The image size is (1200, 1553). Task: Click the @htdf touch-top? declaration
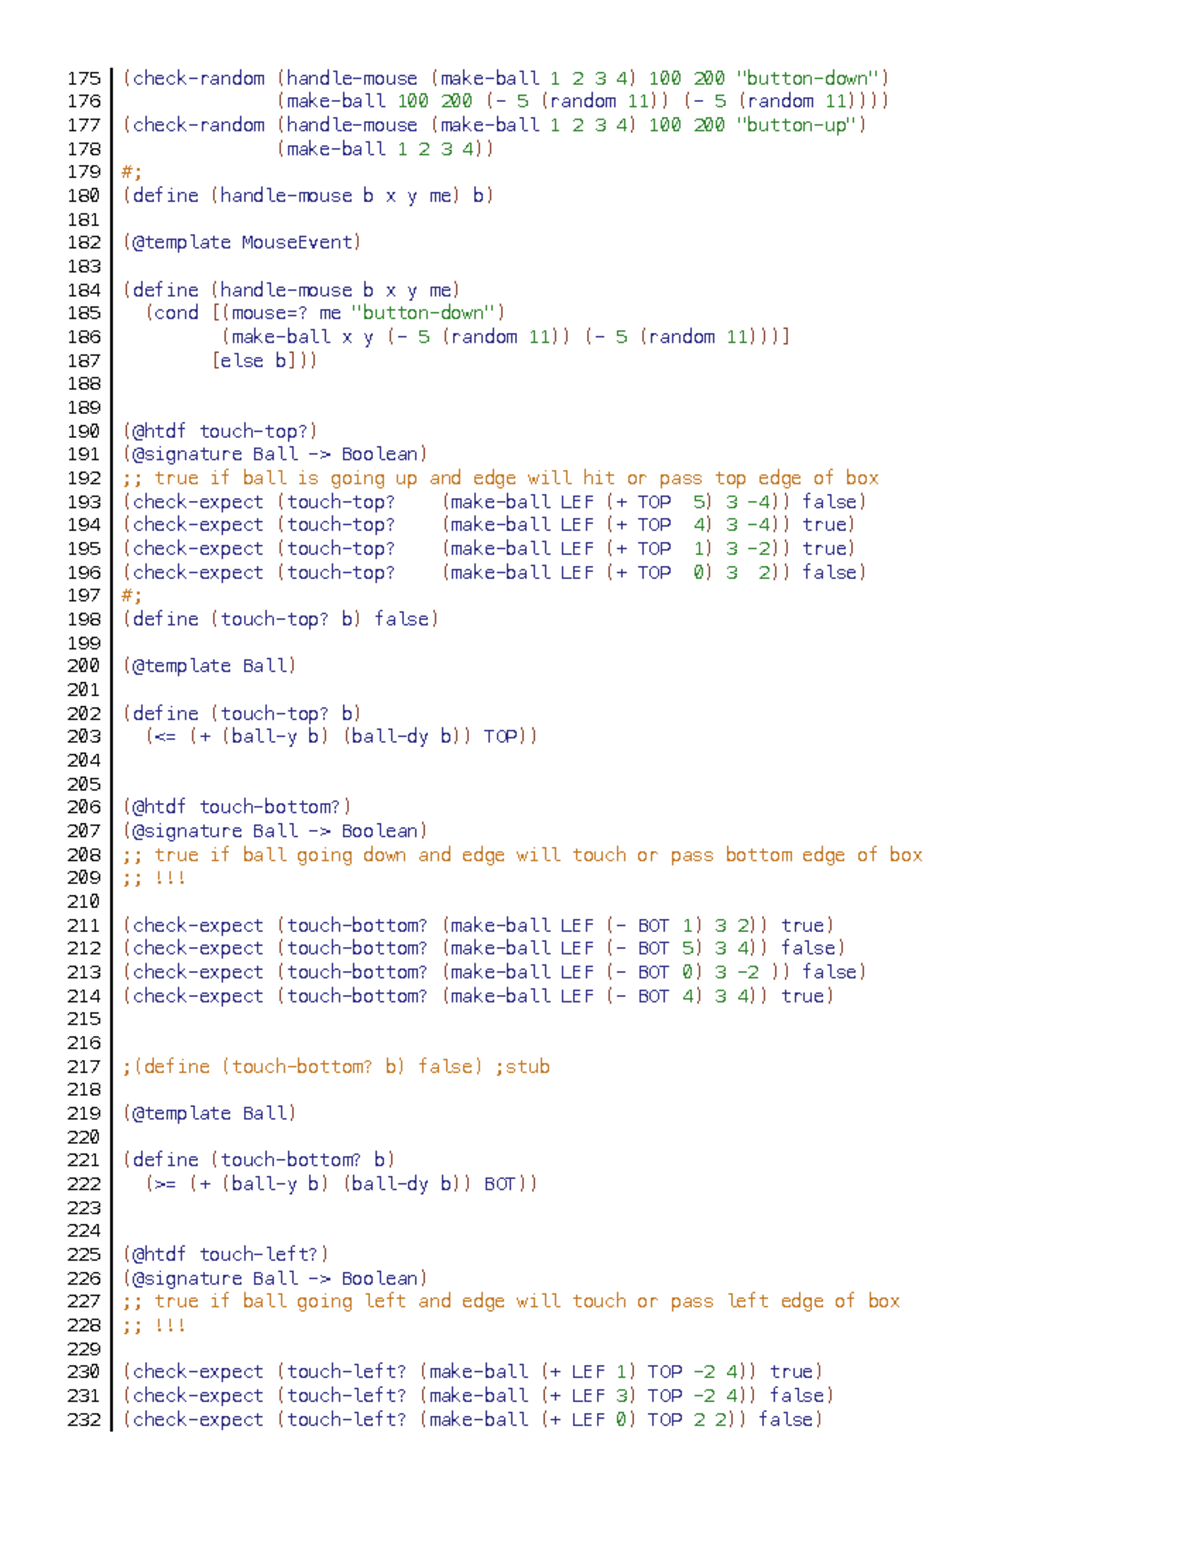218,431
